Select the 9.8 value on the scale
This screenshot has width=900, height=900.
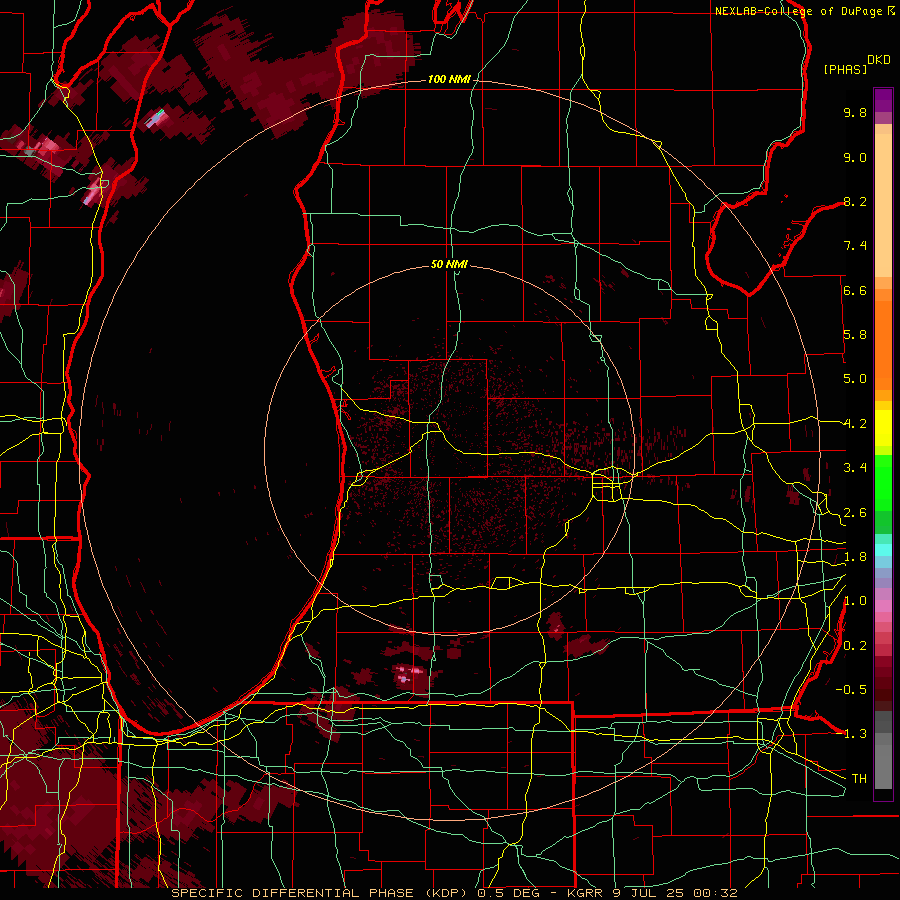click(855, 112)
